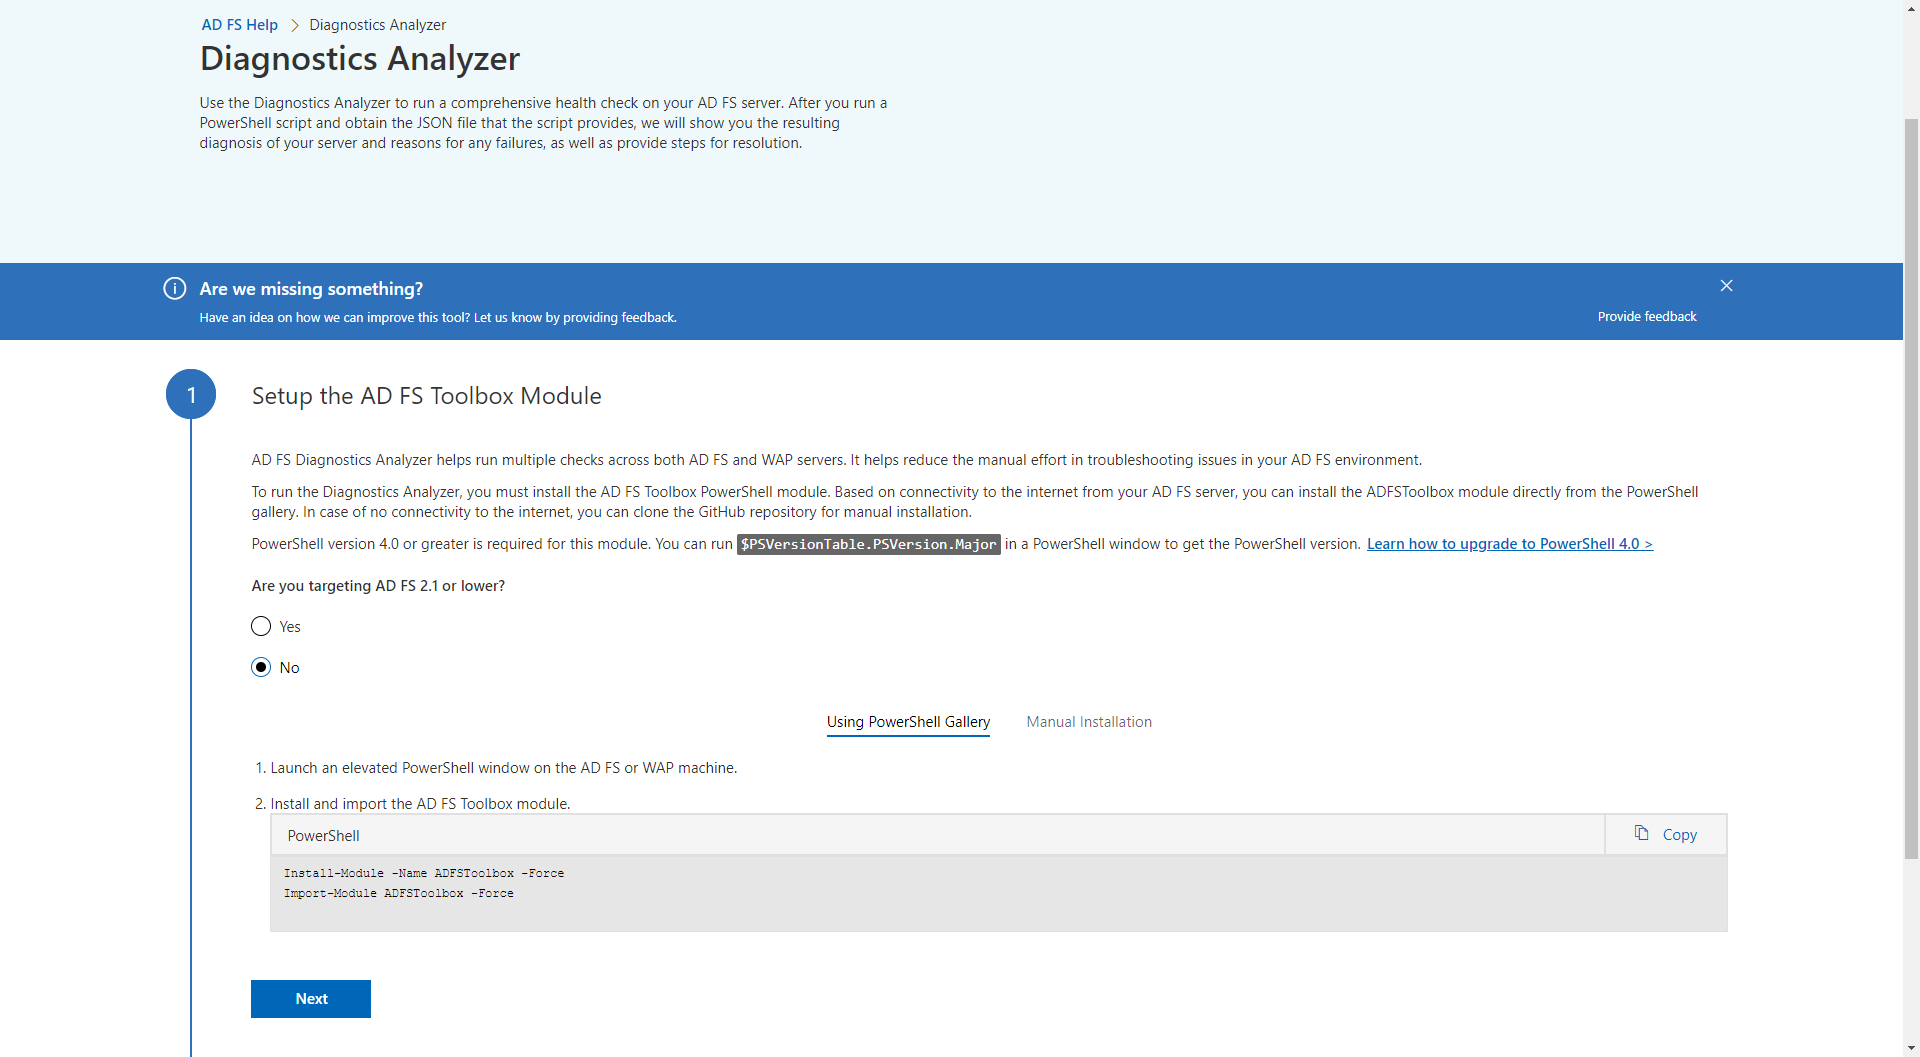Click the scrollbar up arrow
1920x1057 pixels.
tap(1909, 9)
